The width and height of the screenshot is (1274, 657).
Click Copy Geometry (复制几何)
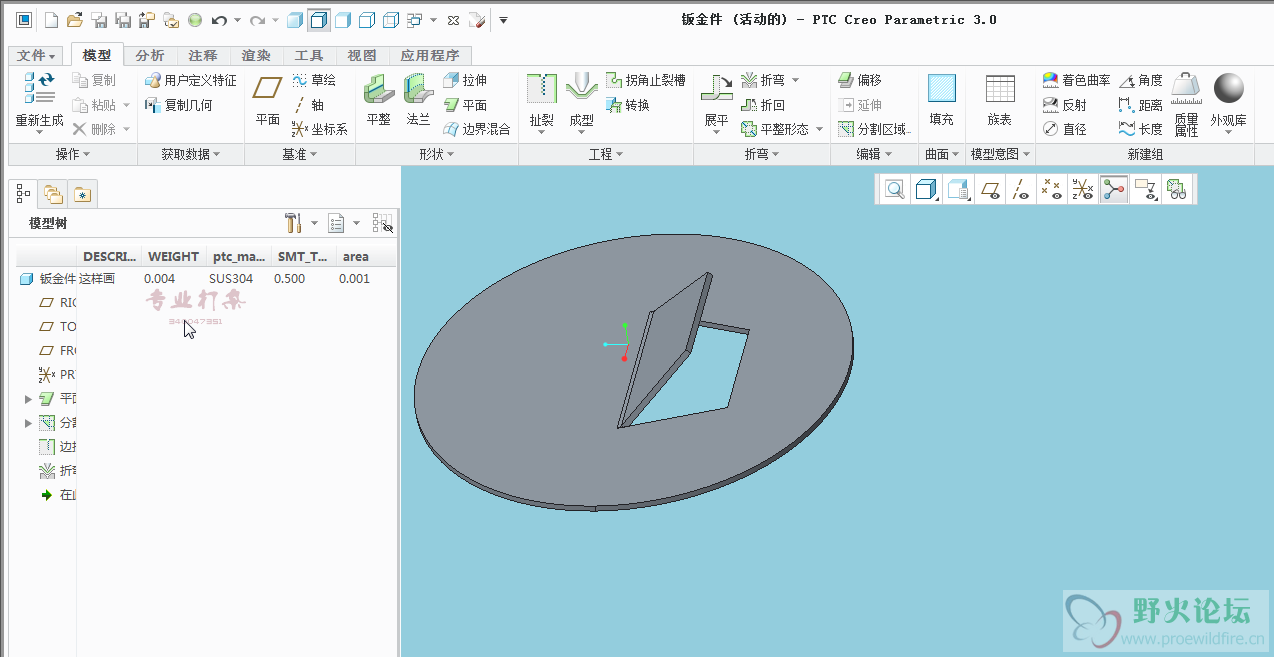click(179, 104)
